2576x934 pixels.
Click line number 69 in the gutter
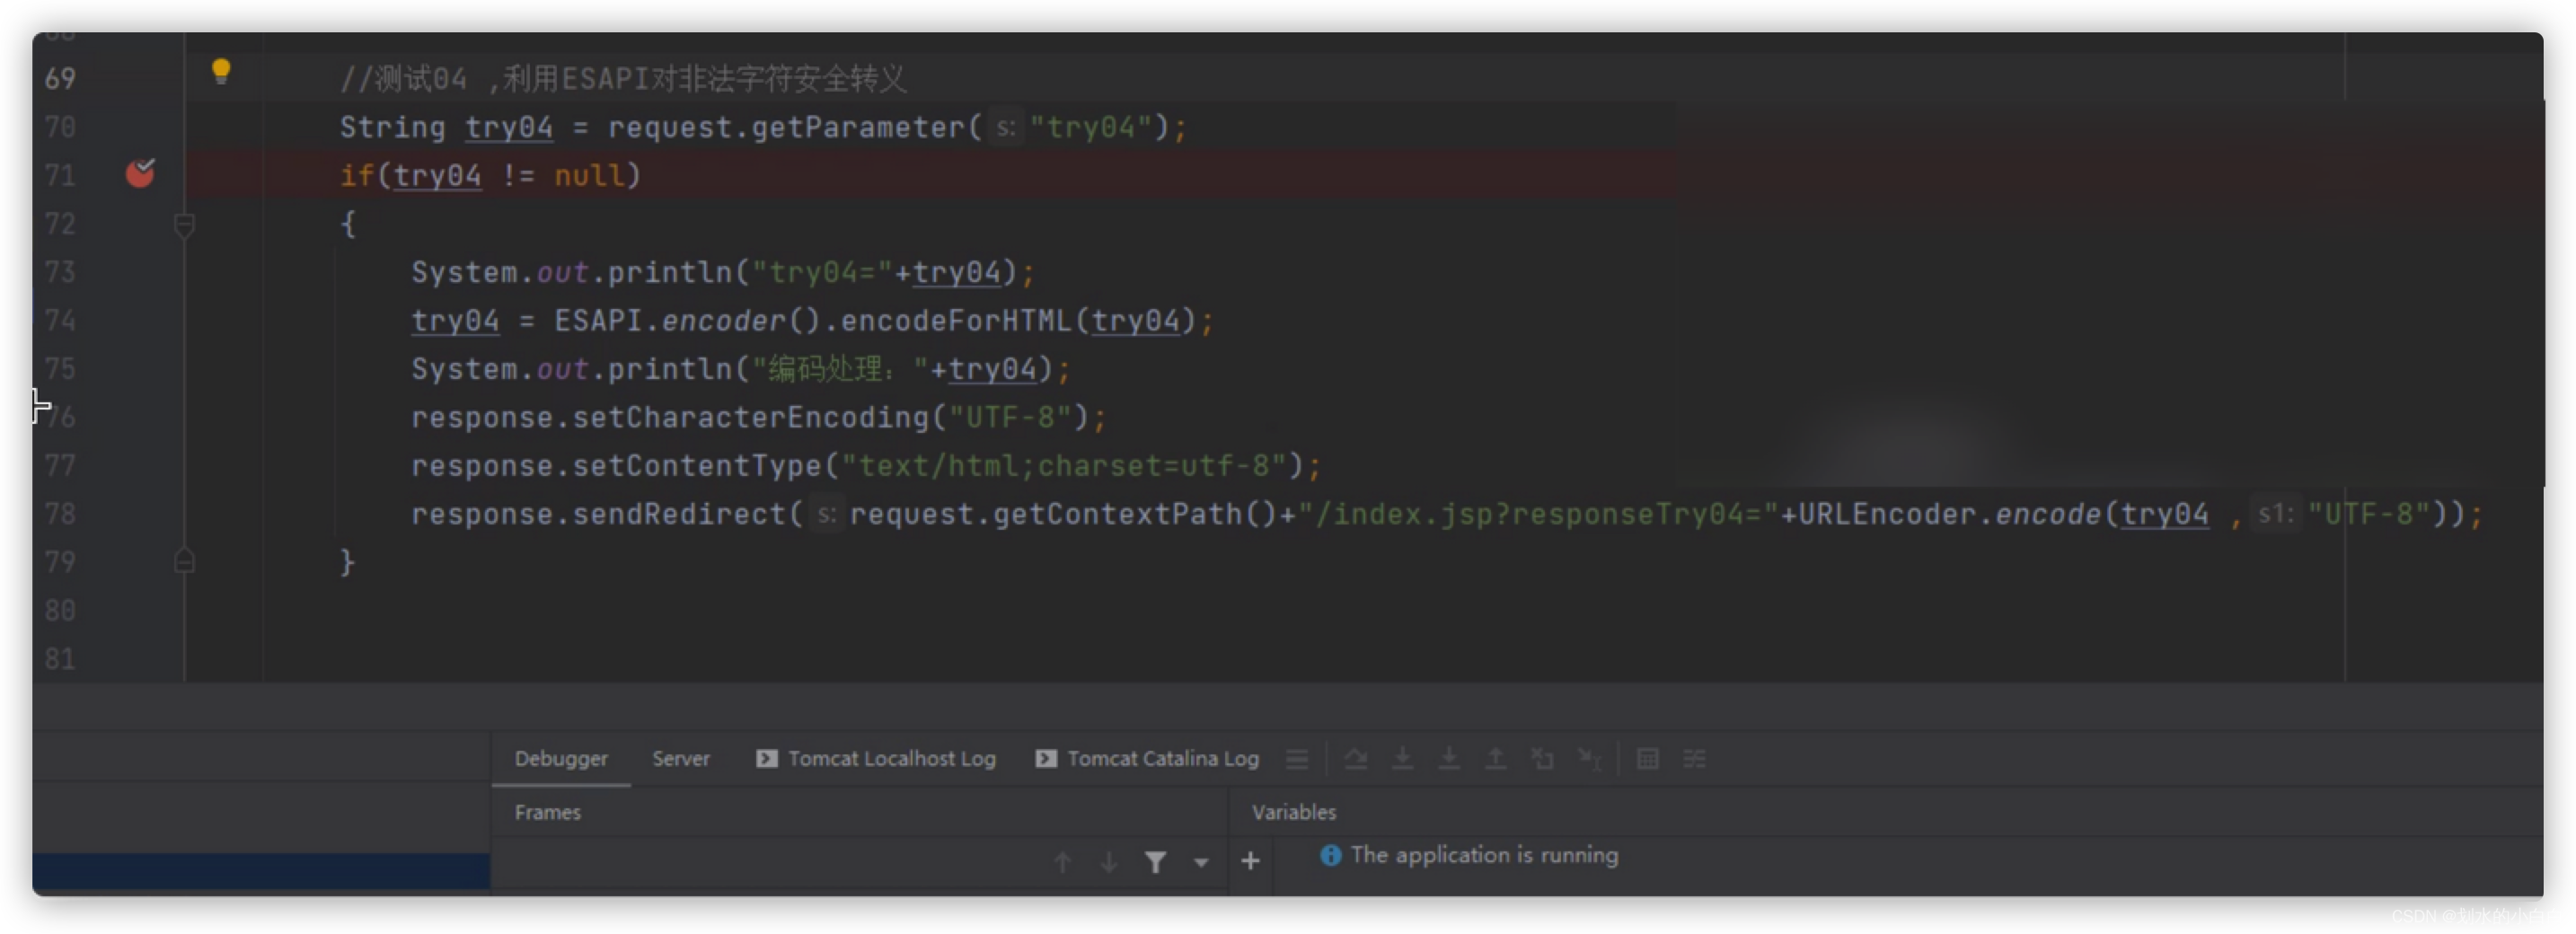point(60,78)
